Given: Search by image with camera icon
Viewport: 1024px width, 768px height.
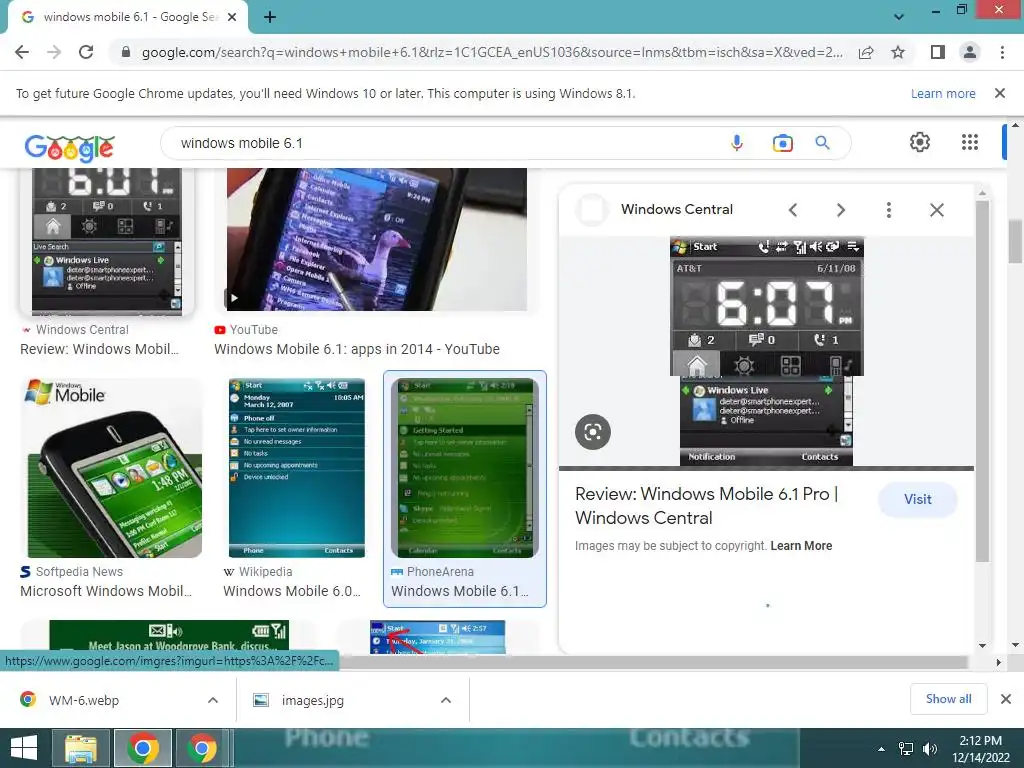Looking at the screenshot, I should click(782, 143).
